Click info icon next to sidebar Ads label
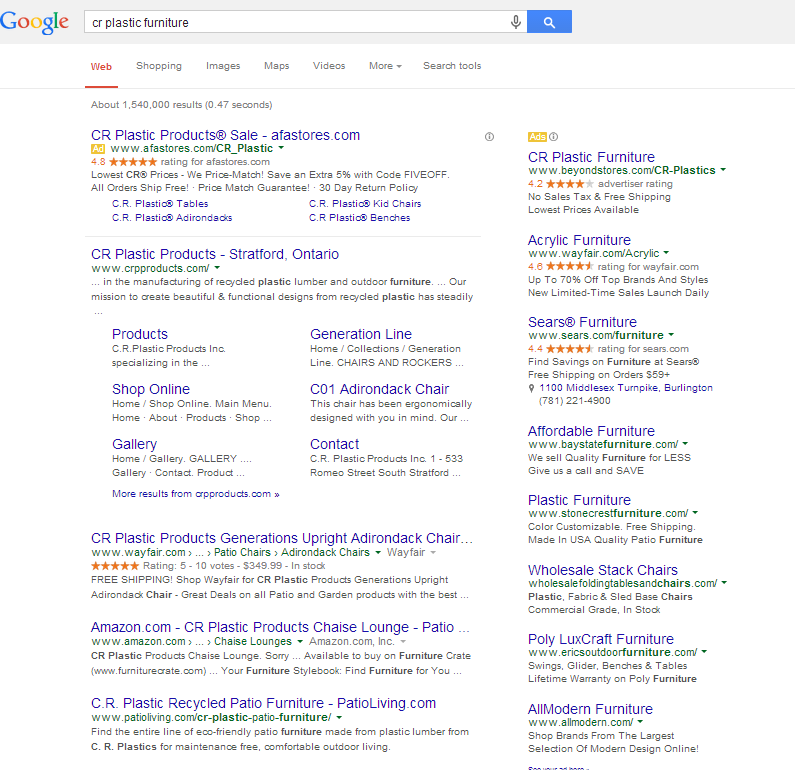 554,136
